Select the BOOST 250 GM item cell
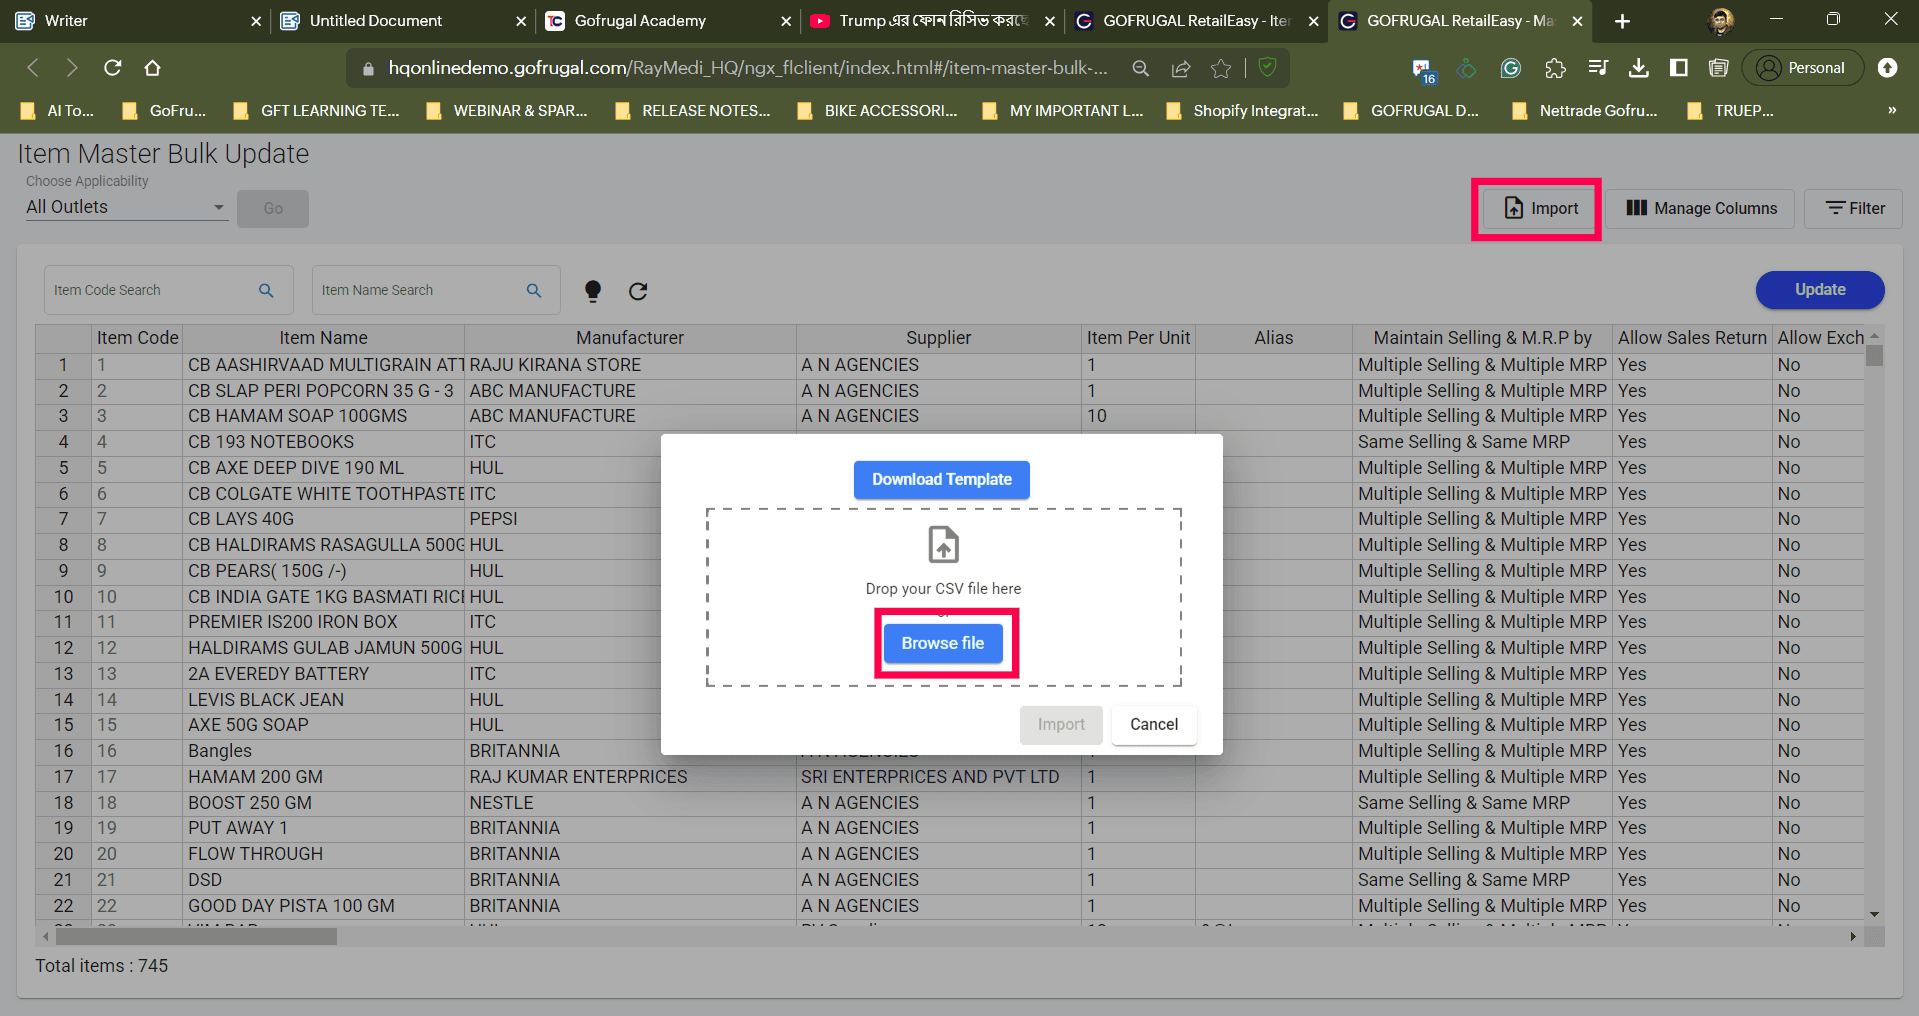 pyautogui.click(x=324, y=803)
